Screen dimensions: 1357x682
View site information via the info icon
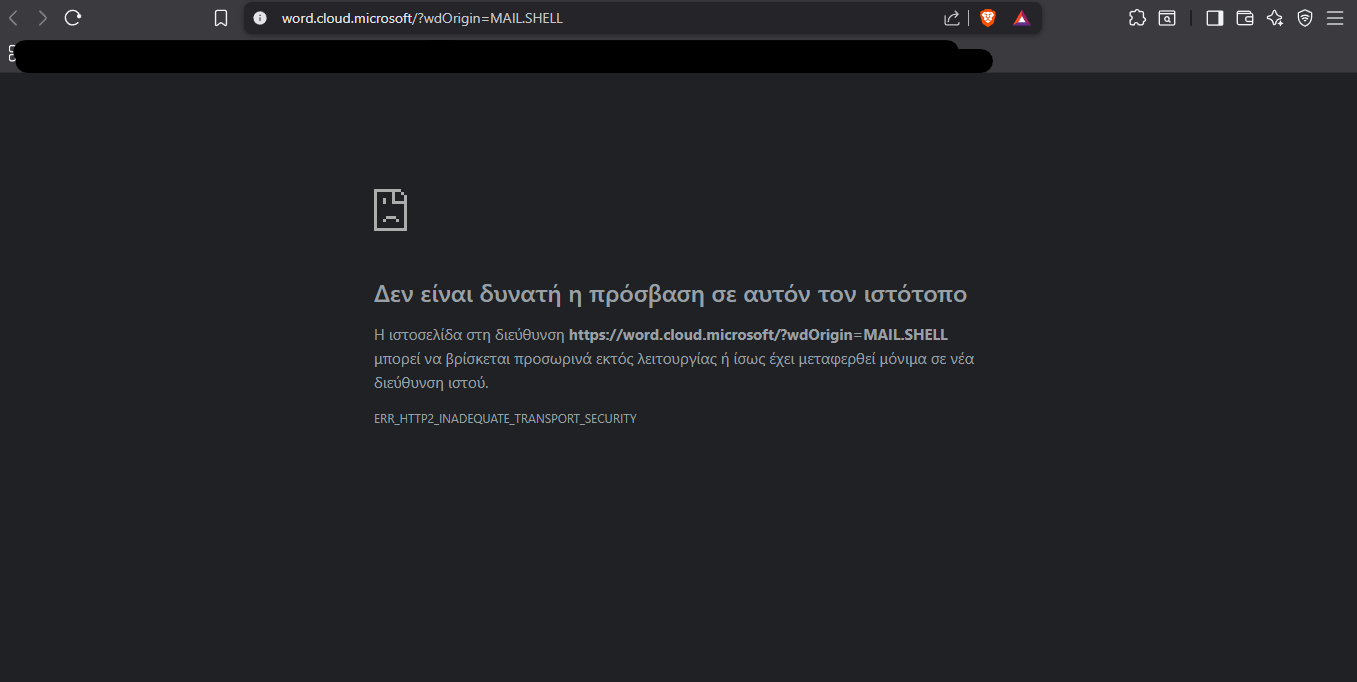tap(260, 18)
